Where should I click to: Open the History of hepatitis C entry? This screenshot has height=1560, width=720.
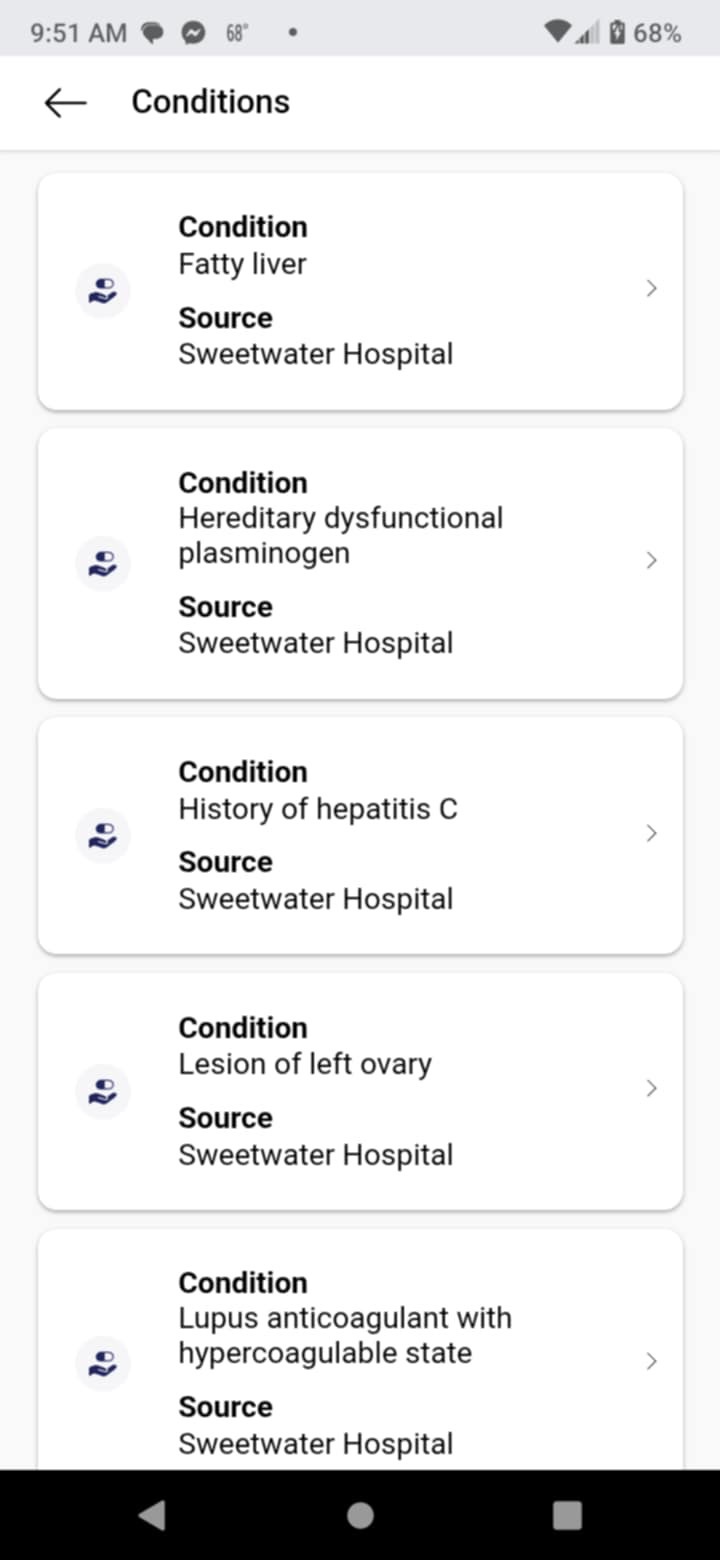(x=360, y=835)
